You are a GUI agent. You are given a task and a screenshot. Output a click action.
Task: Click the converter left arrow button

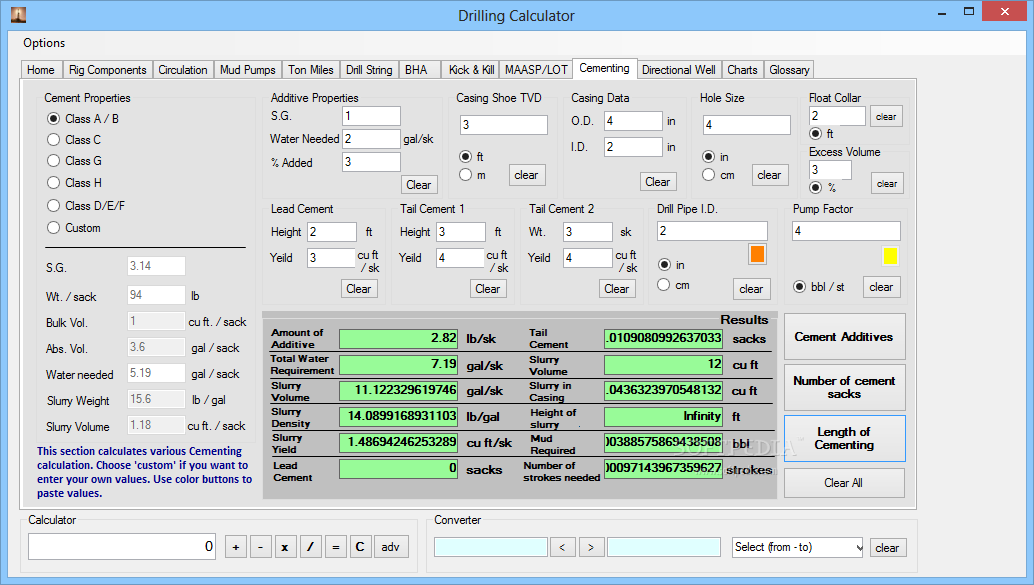(563, 547)
